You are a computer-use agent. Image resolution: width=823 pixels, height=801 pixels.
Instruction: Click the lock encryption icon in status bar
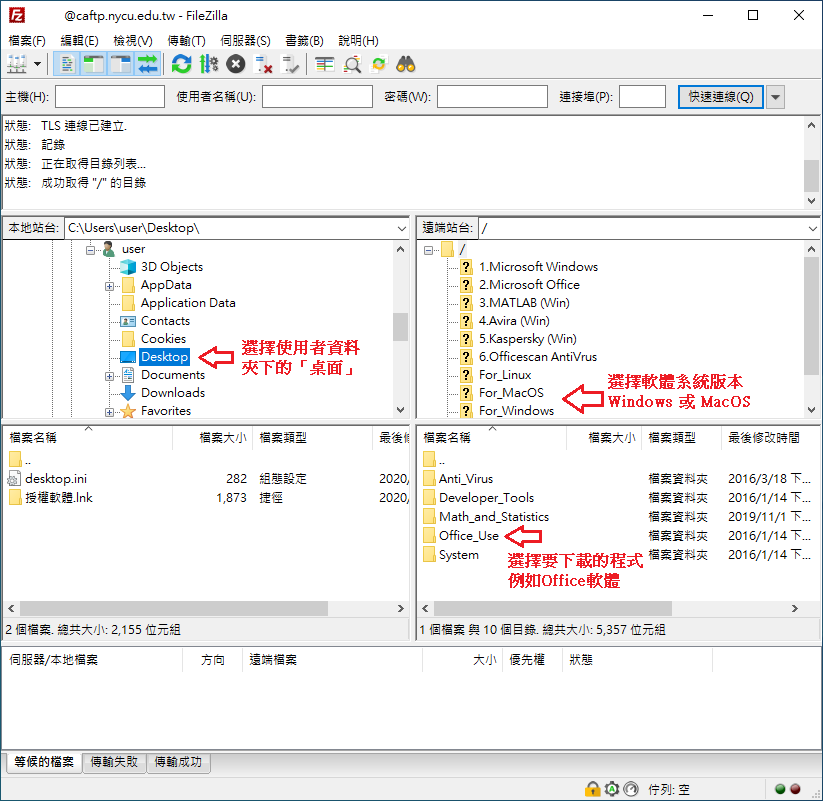(592, 789)
